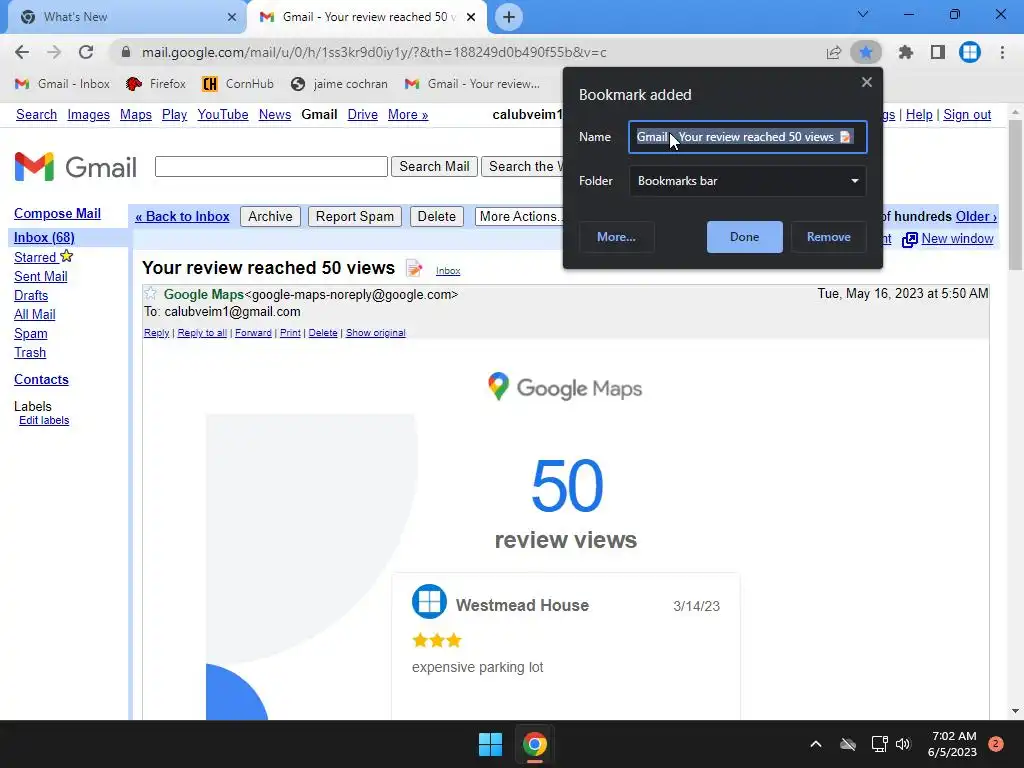View site information lock icon
The height and width of the screenshot is (768, 1024).
126,52
